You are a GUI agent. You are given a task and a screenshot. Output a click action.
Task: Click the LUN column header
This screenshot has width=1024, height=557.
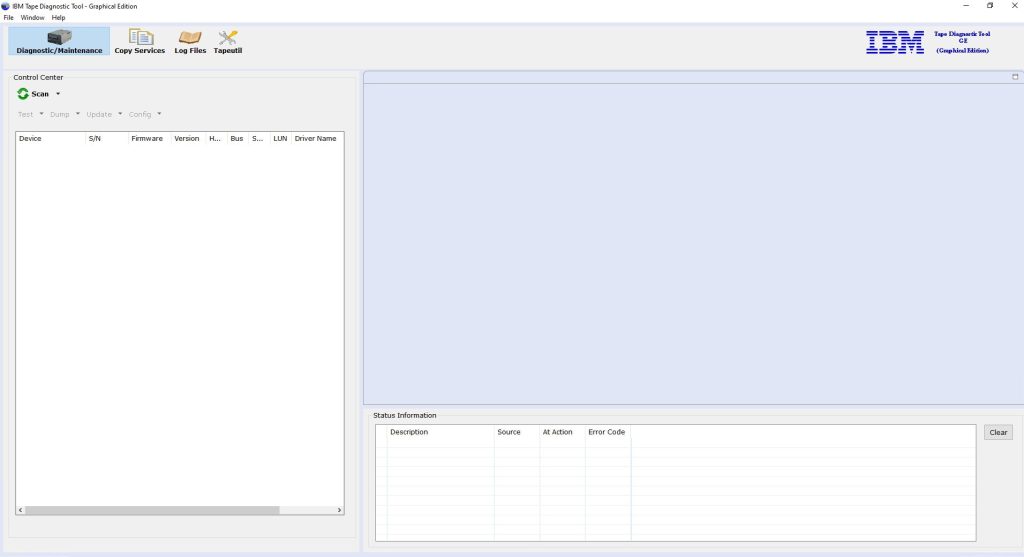pos(280,138)
